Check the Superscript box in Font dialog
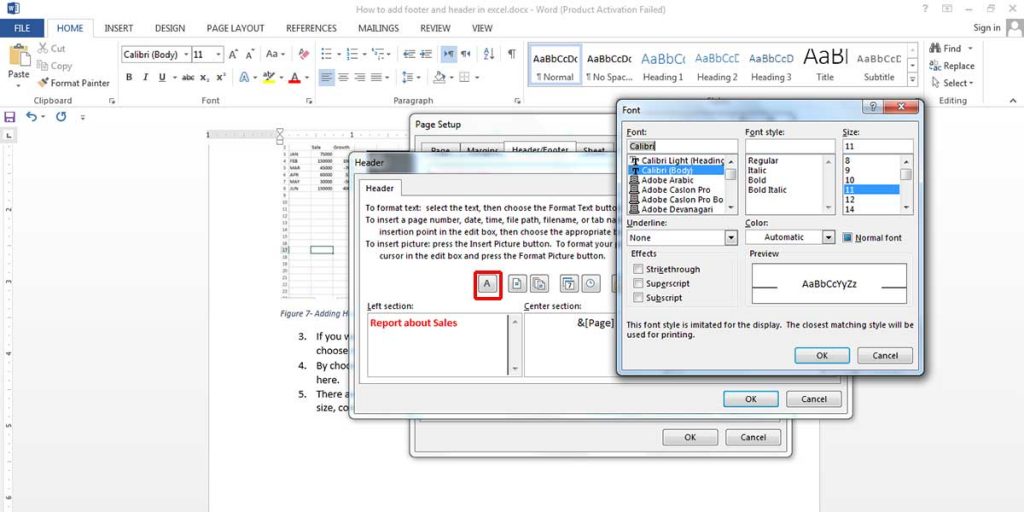The image size is (1024, 512). point(638,283)
